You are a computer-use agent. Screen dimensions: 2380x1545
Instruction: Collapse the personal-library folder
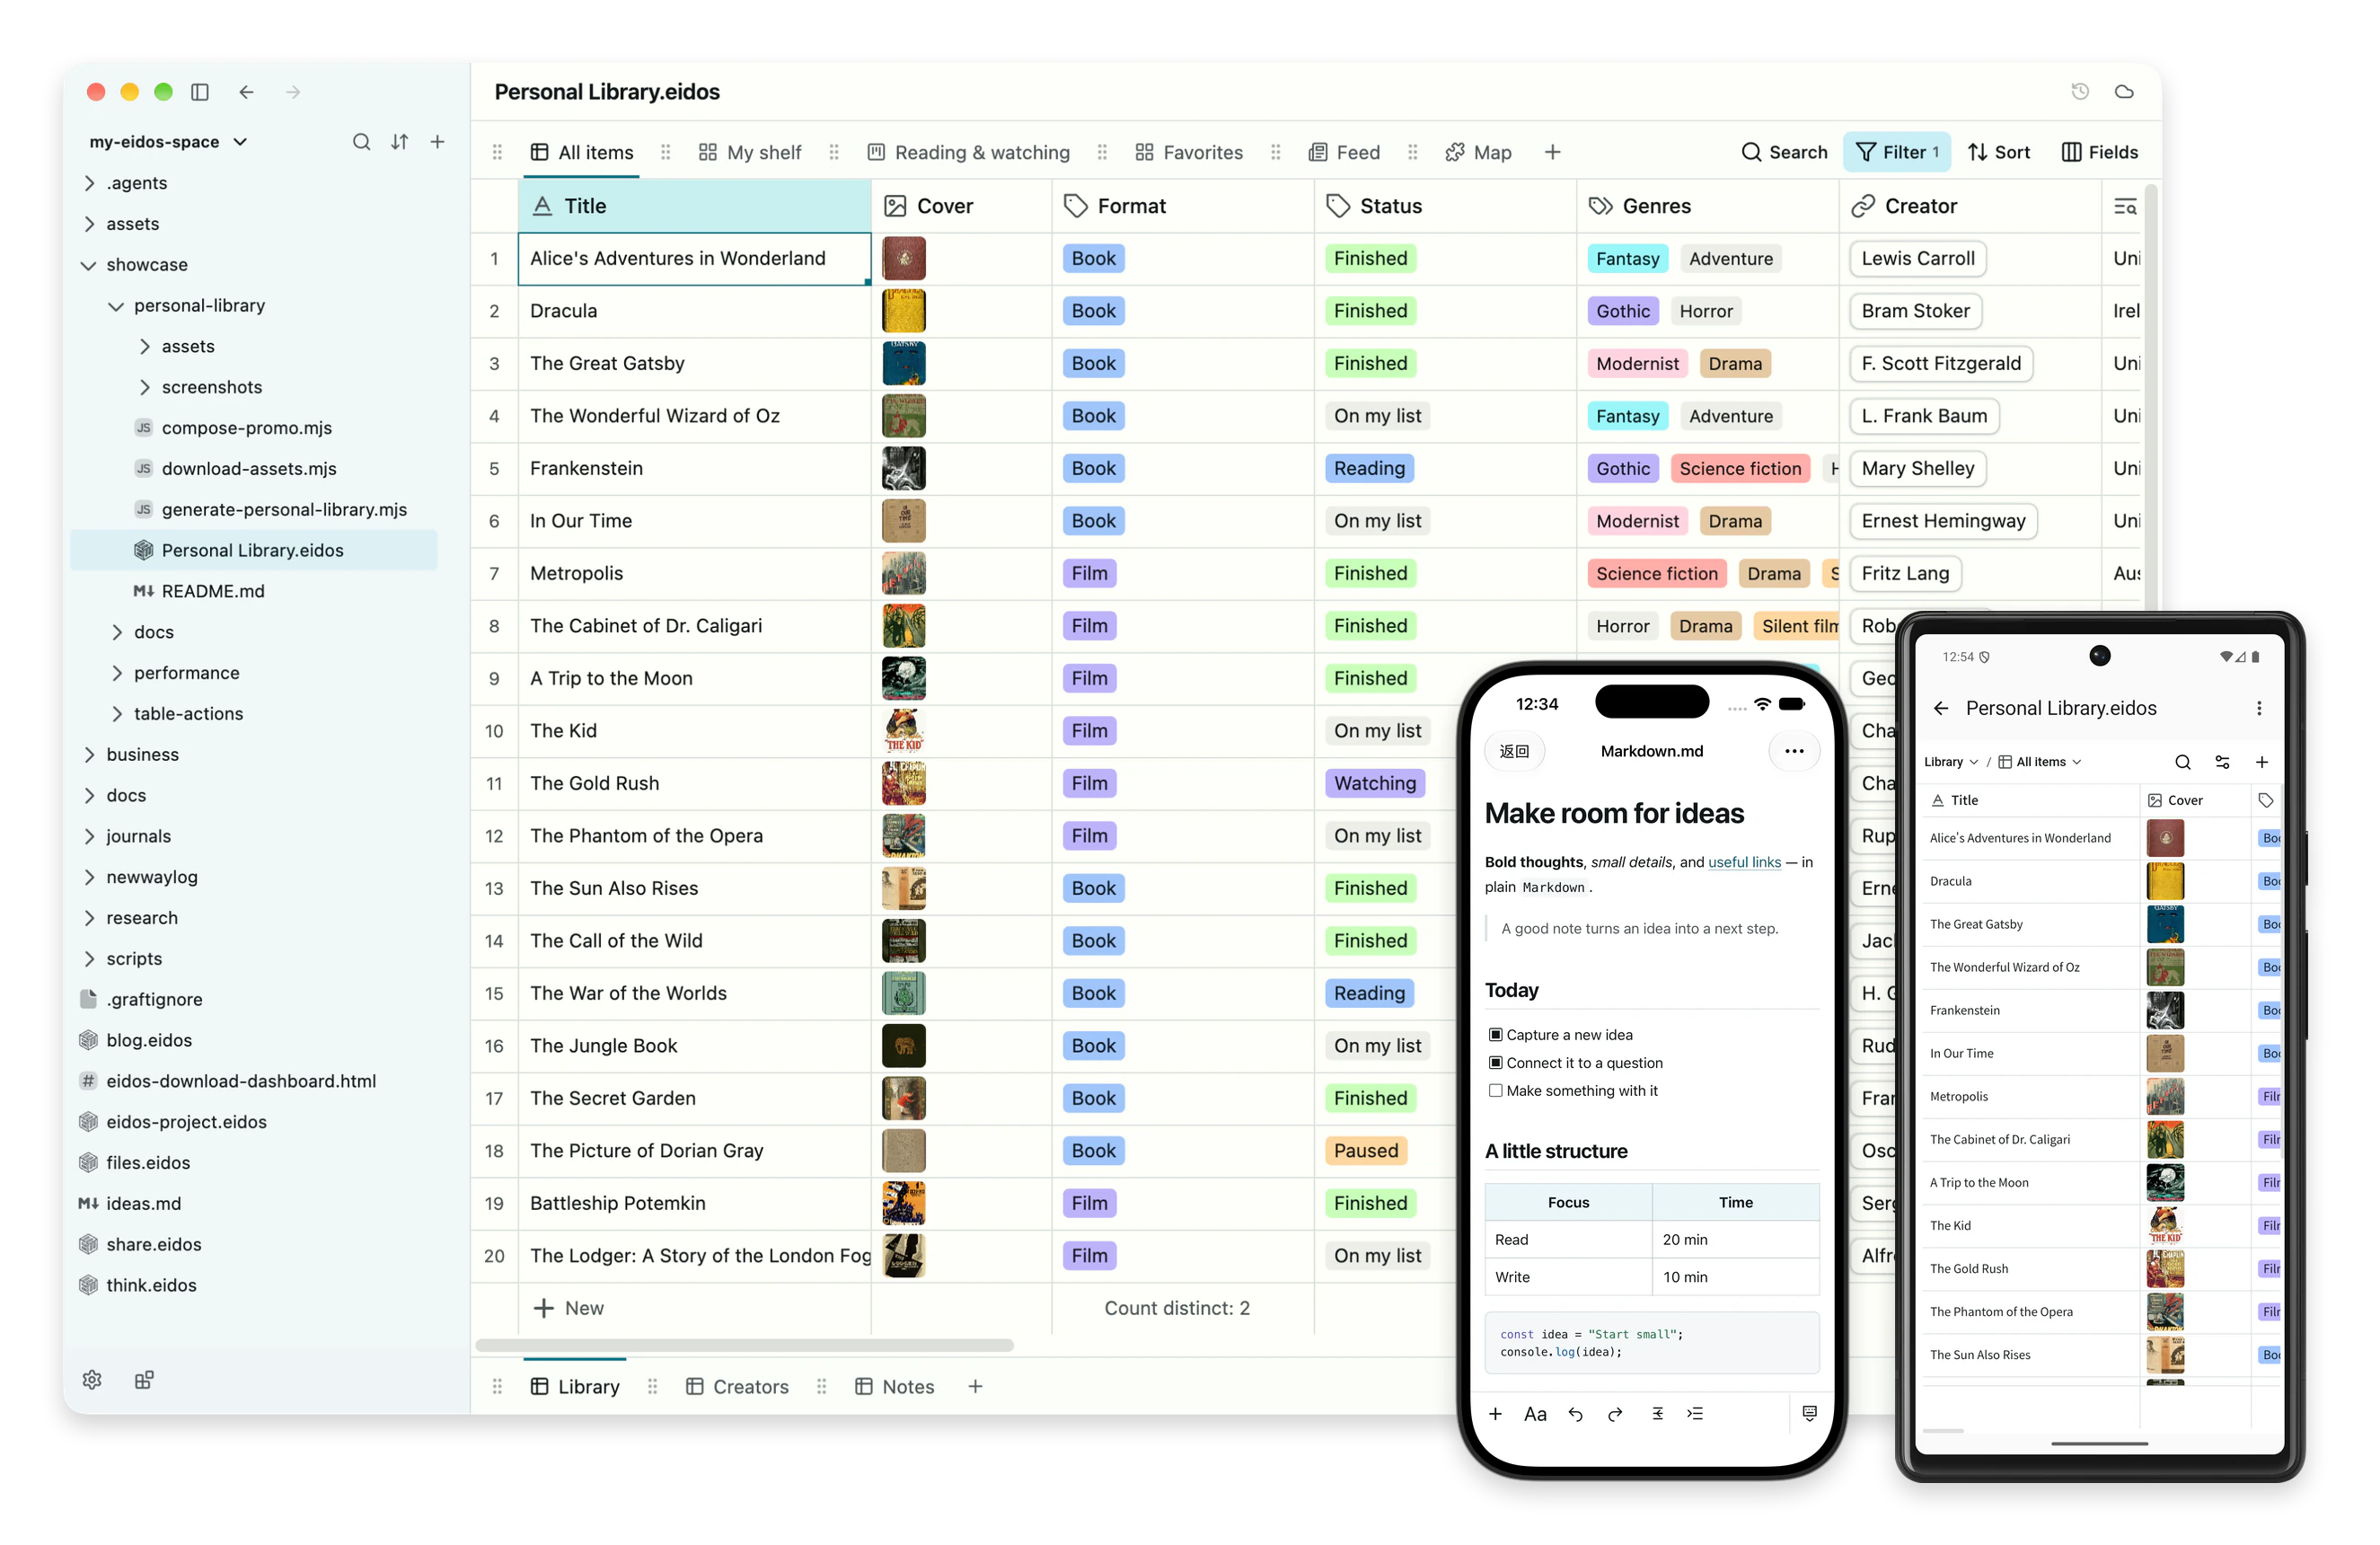116,306
